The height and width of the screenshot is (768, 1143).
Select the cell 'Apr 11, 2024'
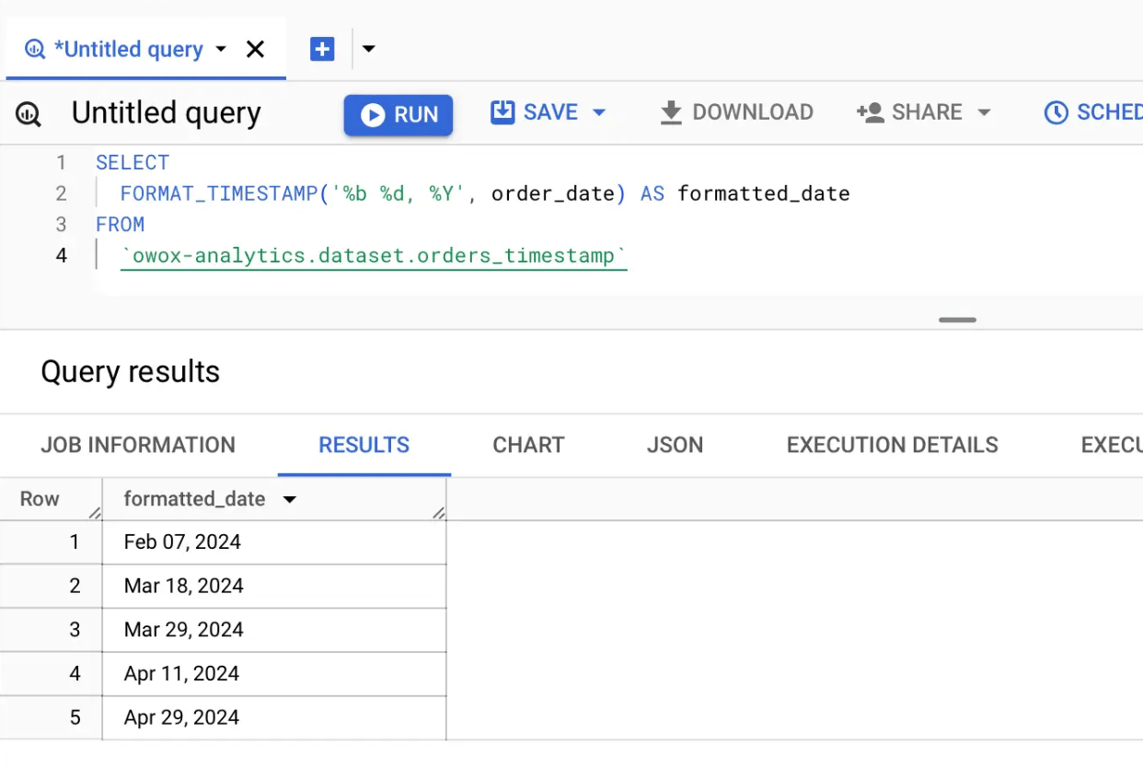pyautogui.click(x=274, y=673)
